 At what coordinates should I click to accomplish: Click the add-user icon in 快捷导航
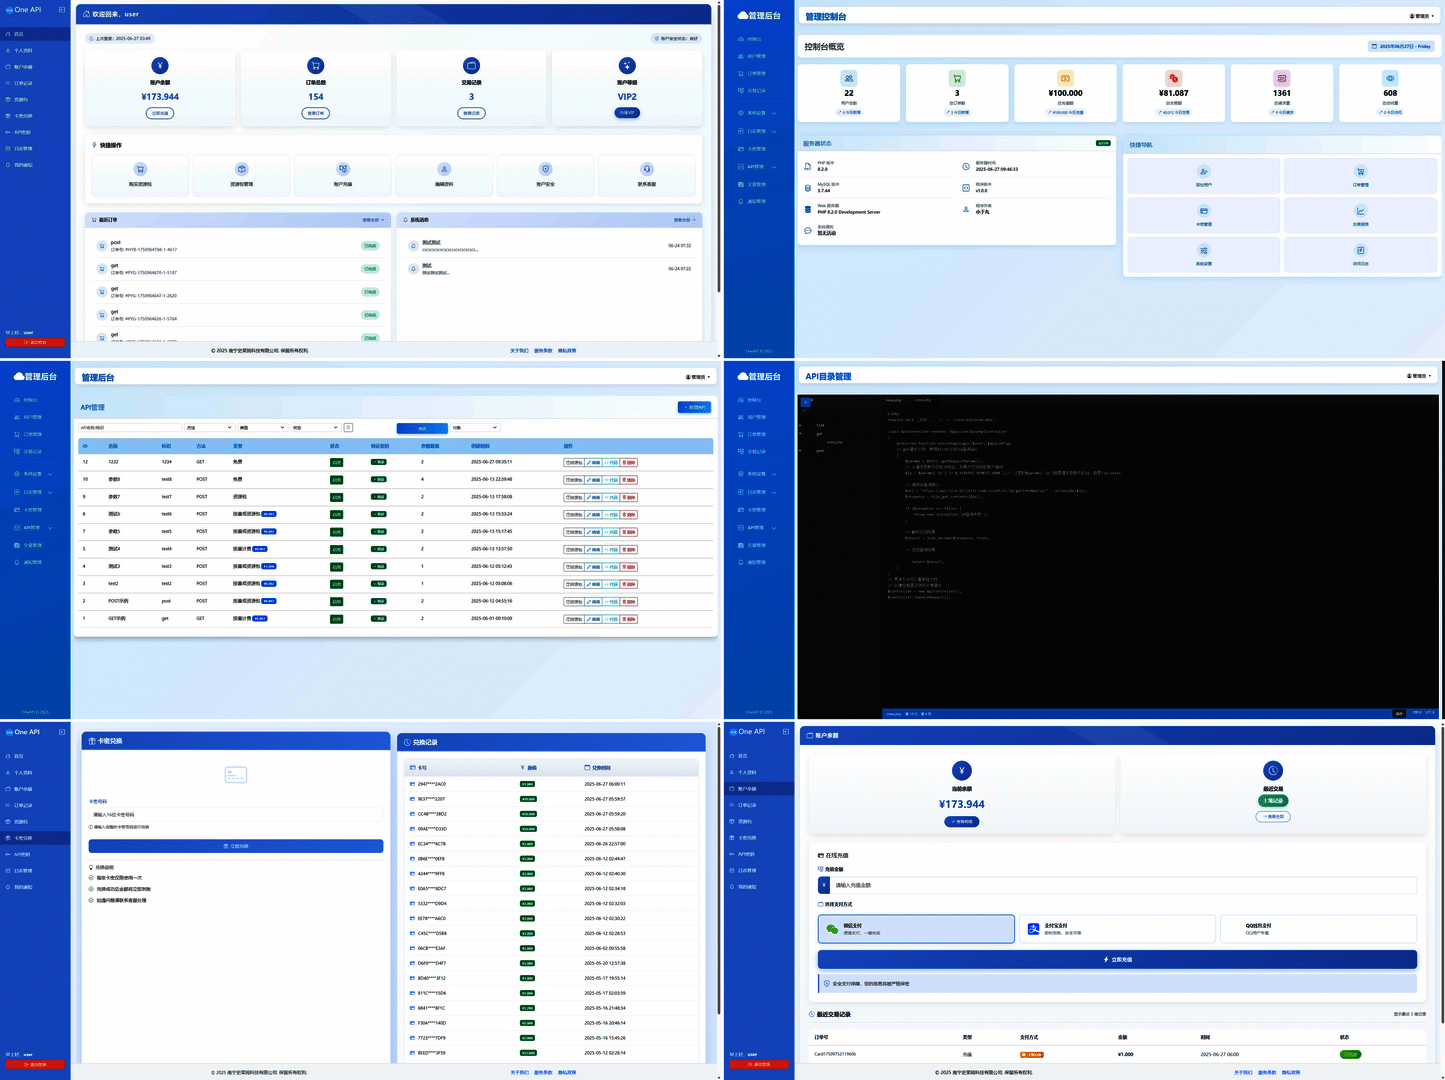click(x=1203, y=171)
